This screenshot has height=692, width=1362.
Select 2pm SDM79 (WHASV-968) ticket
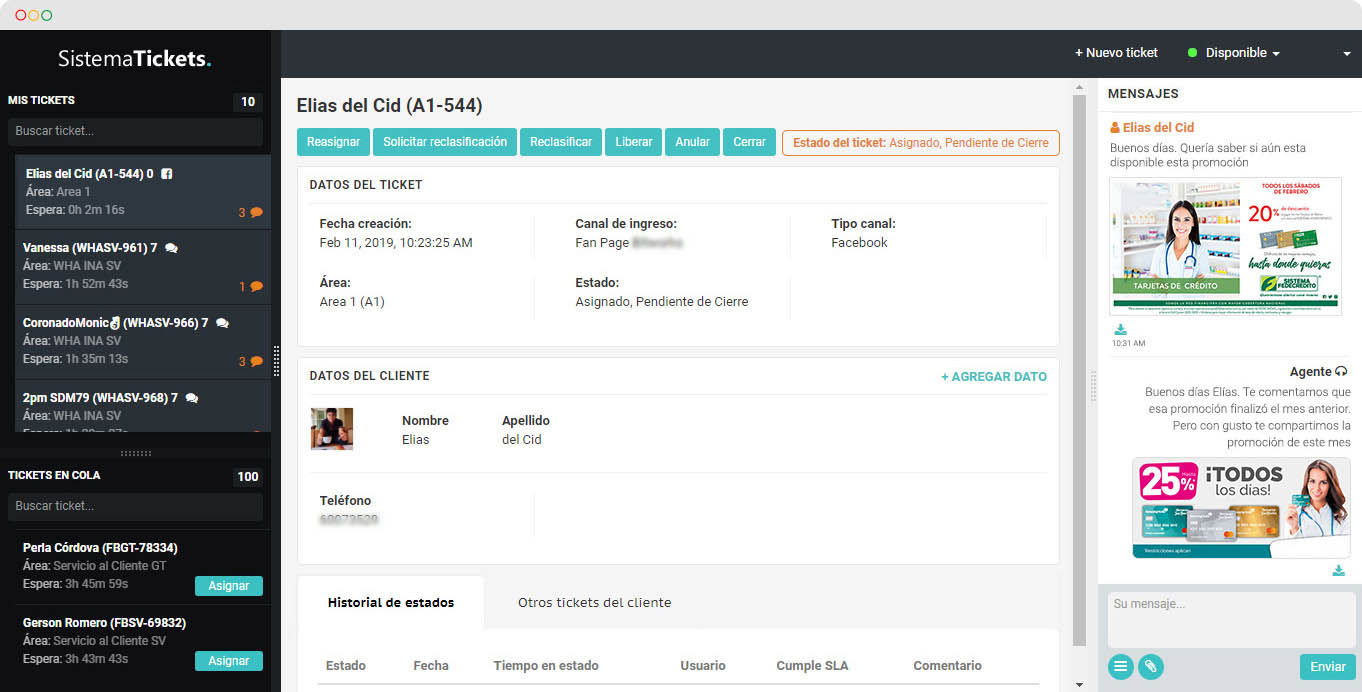[143, 406]
